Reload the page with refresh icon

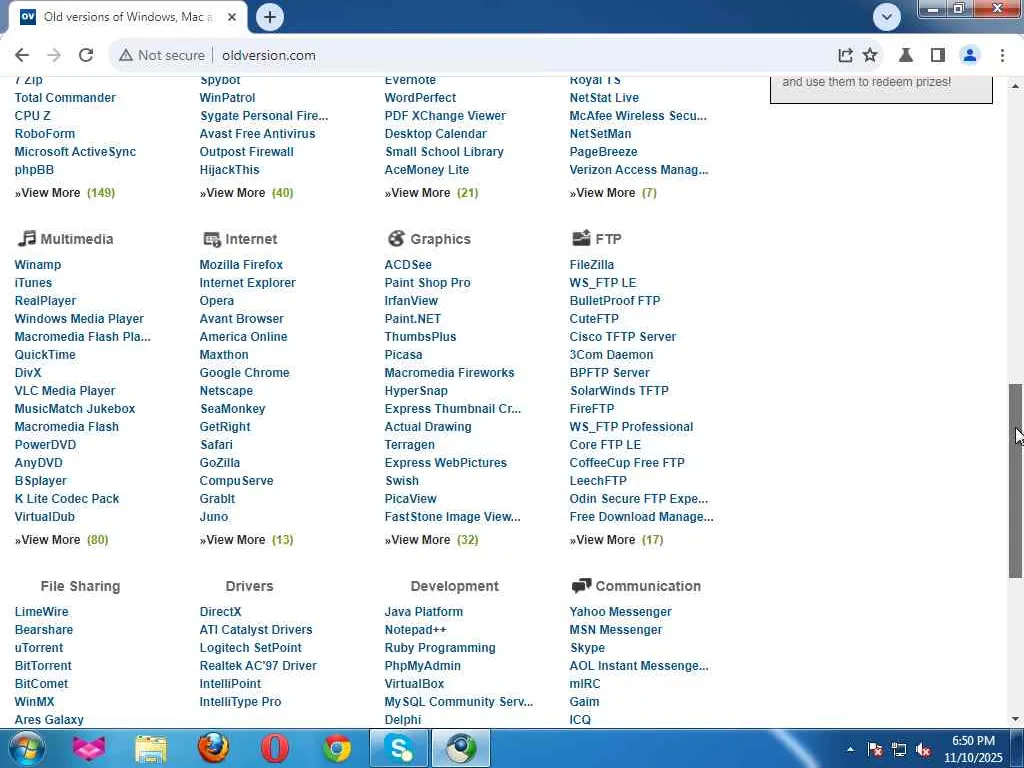click(x=86, y=56)
